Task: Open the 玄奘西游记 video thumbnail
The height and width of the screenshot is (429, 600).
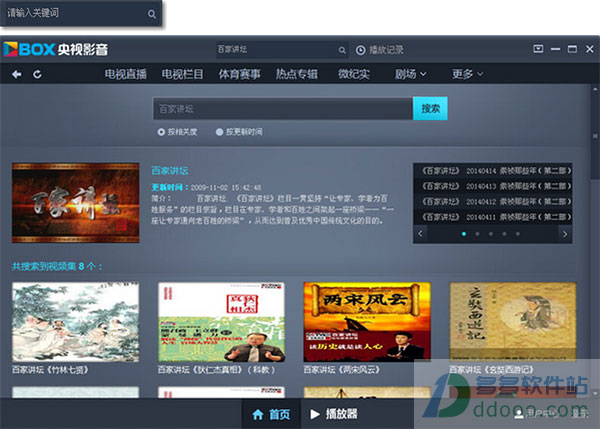Action: tap(513, 322)
